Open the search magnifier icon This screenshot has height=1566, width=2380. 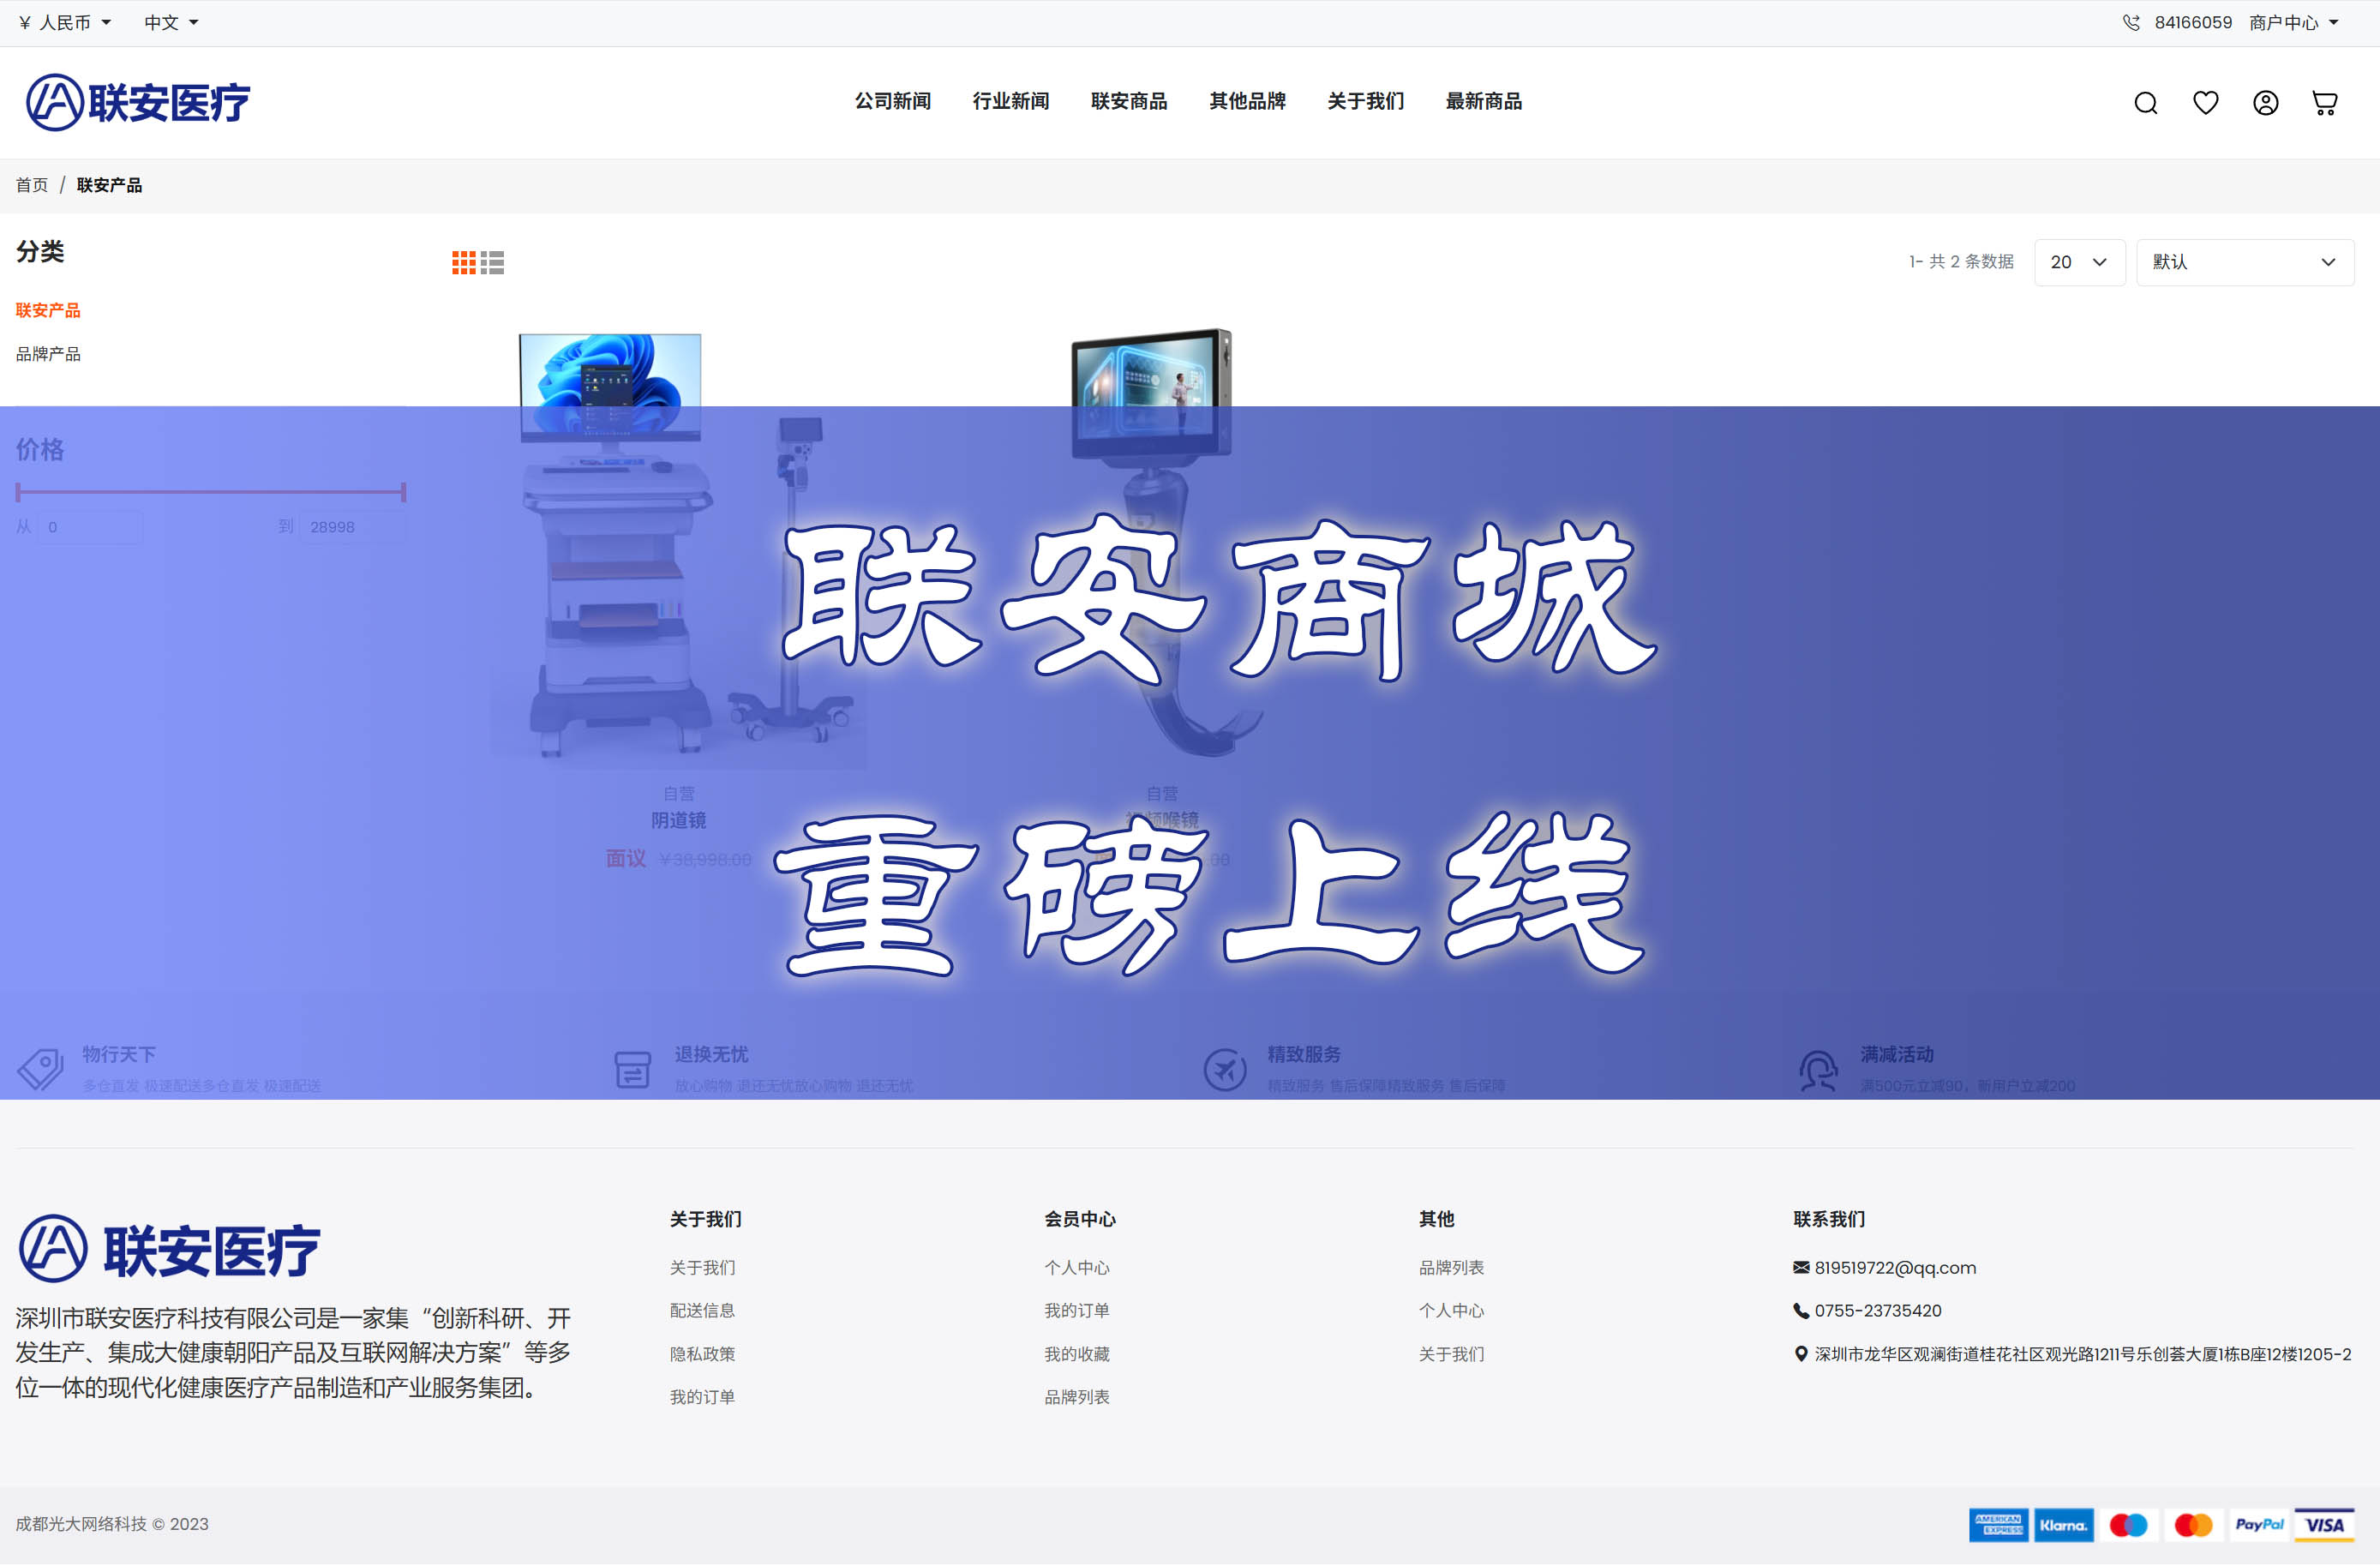(x=2145, y=103)
